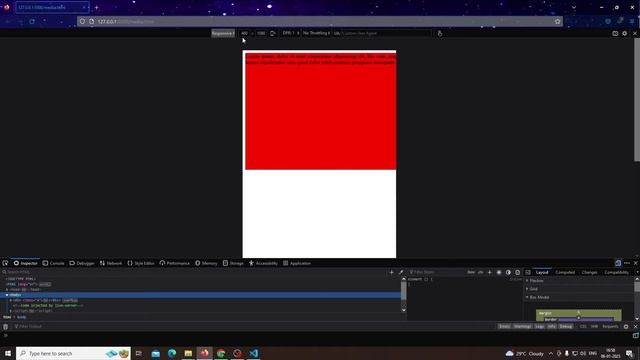This screenshot has width=640, height=360.
Task: Open the Memory tab
Action: coord(206,263)
